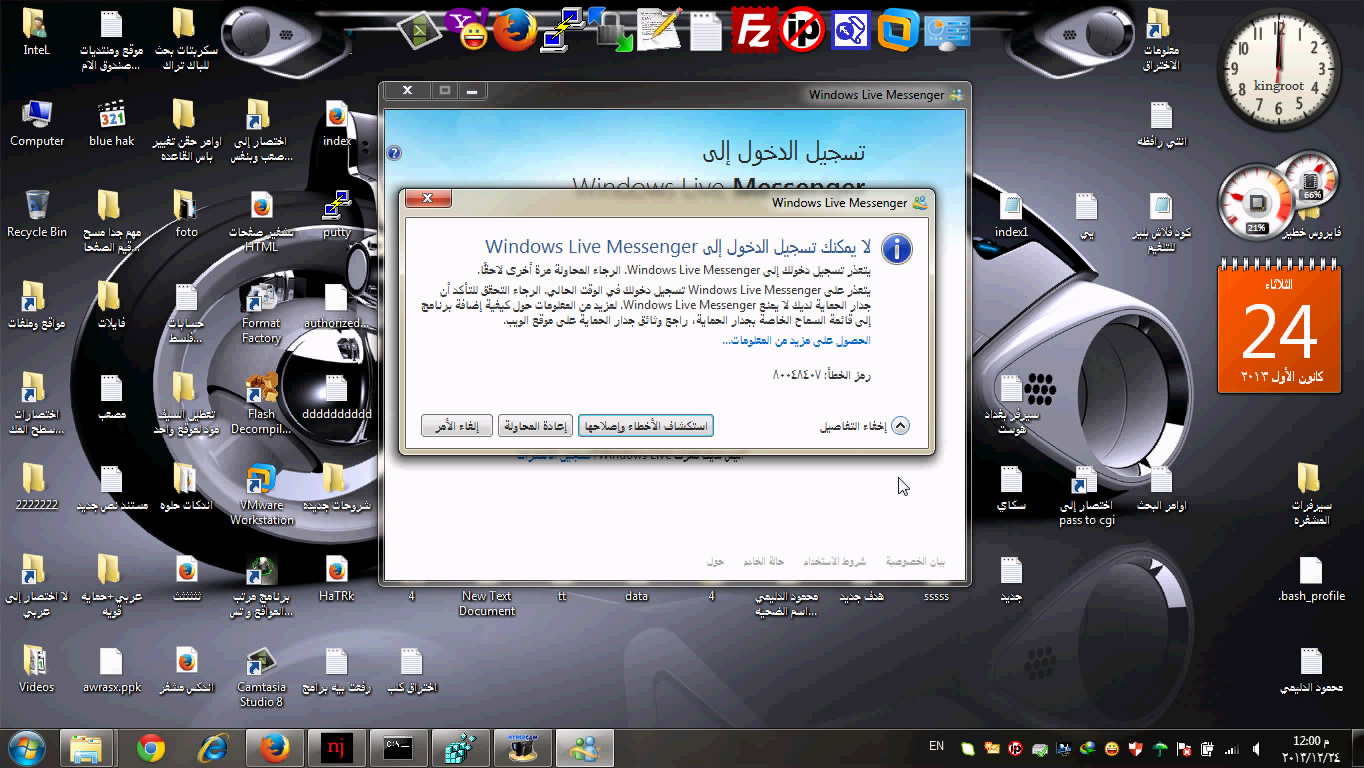Open the blank document icon in dock
The width and height of the screenshot is (1364, 768).
[x=706, y=31]
